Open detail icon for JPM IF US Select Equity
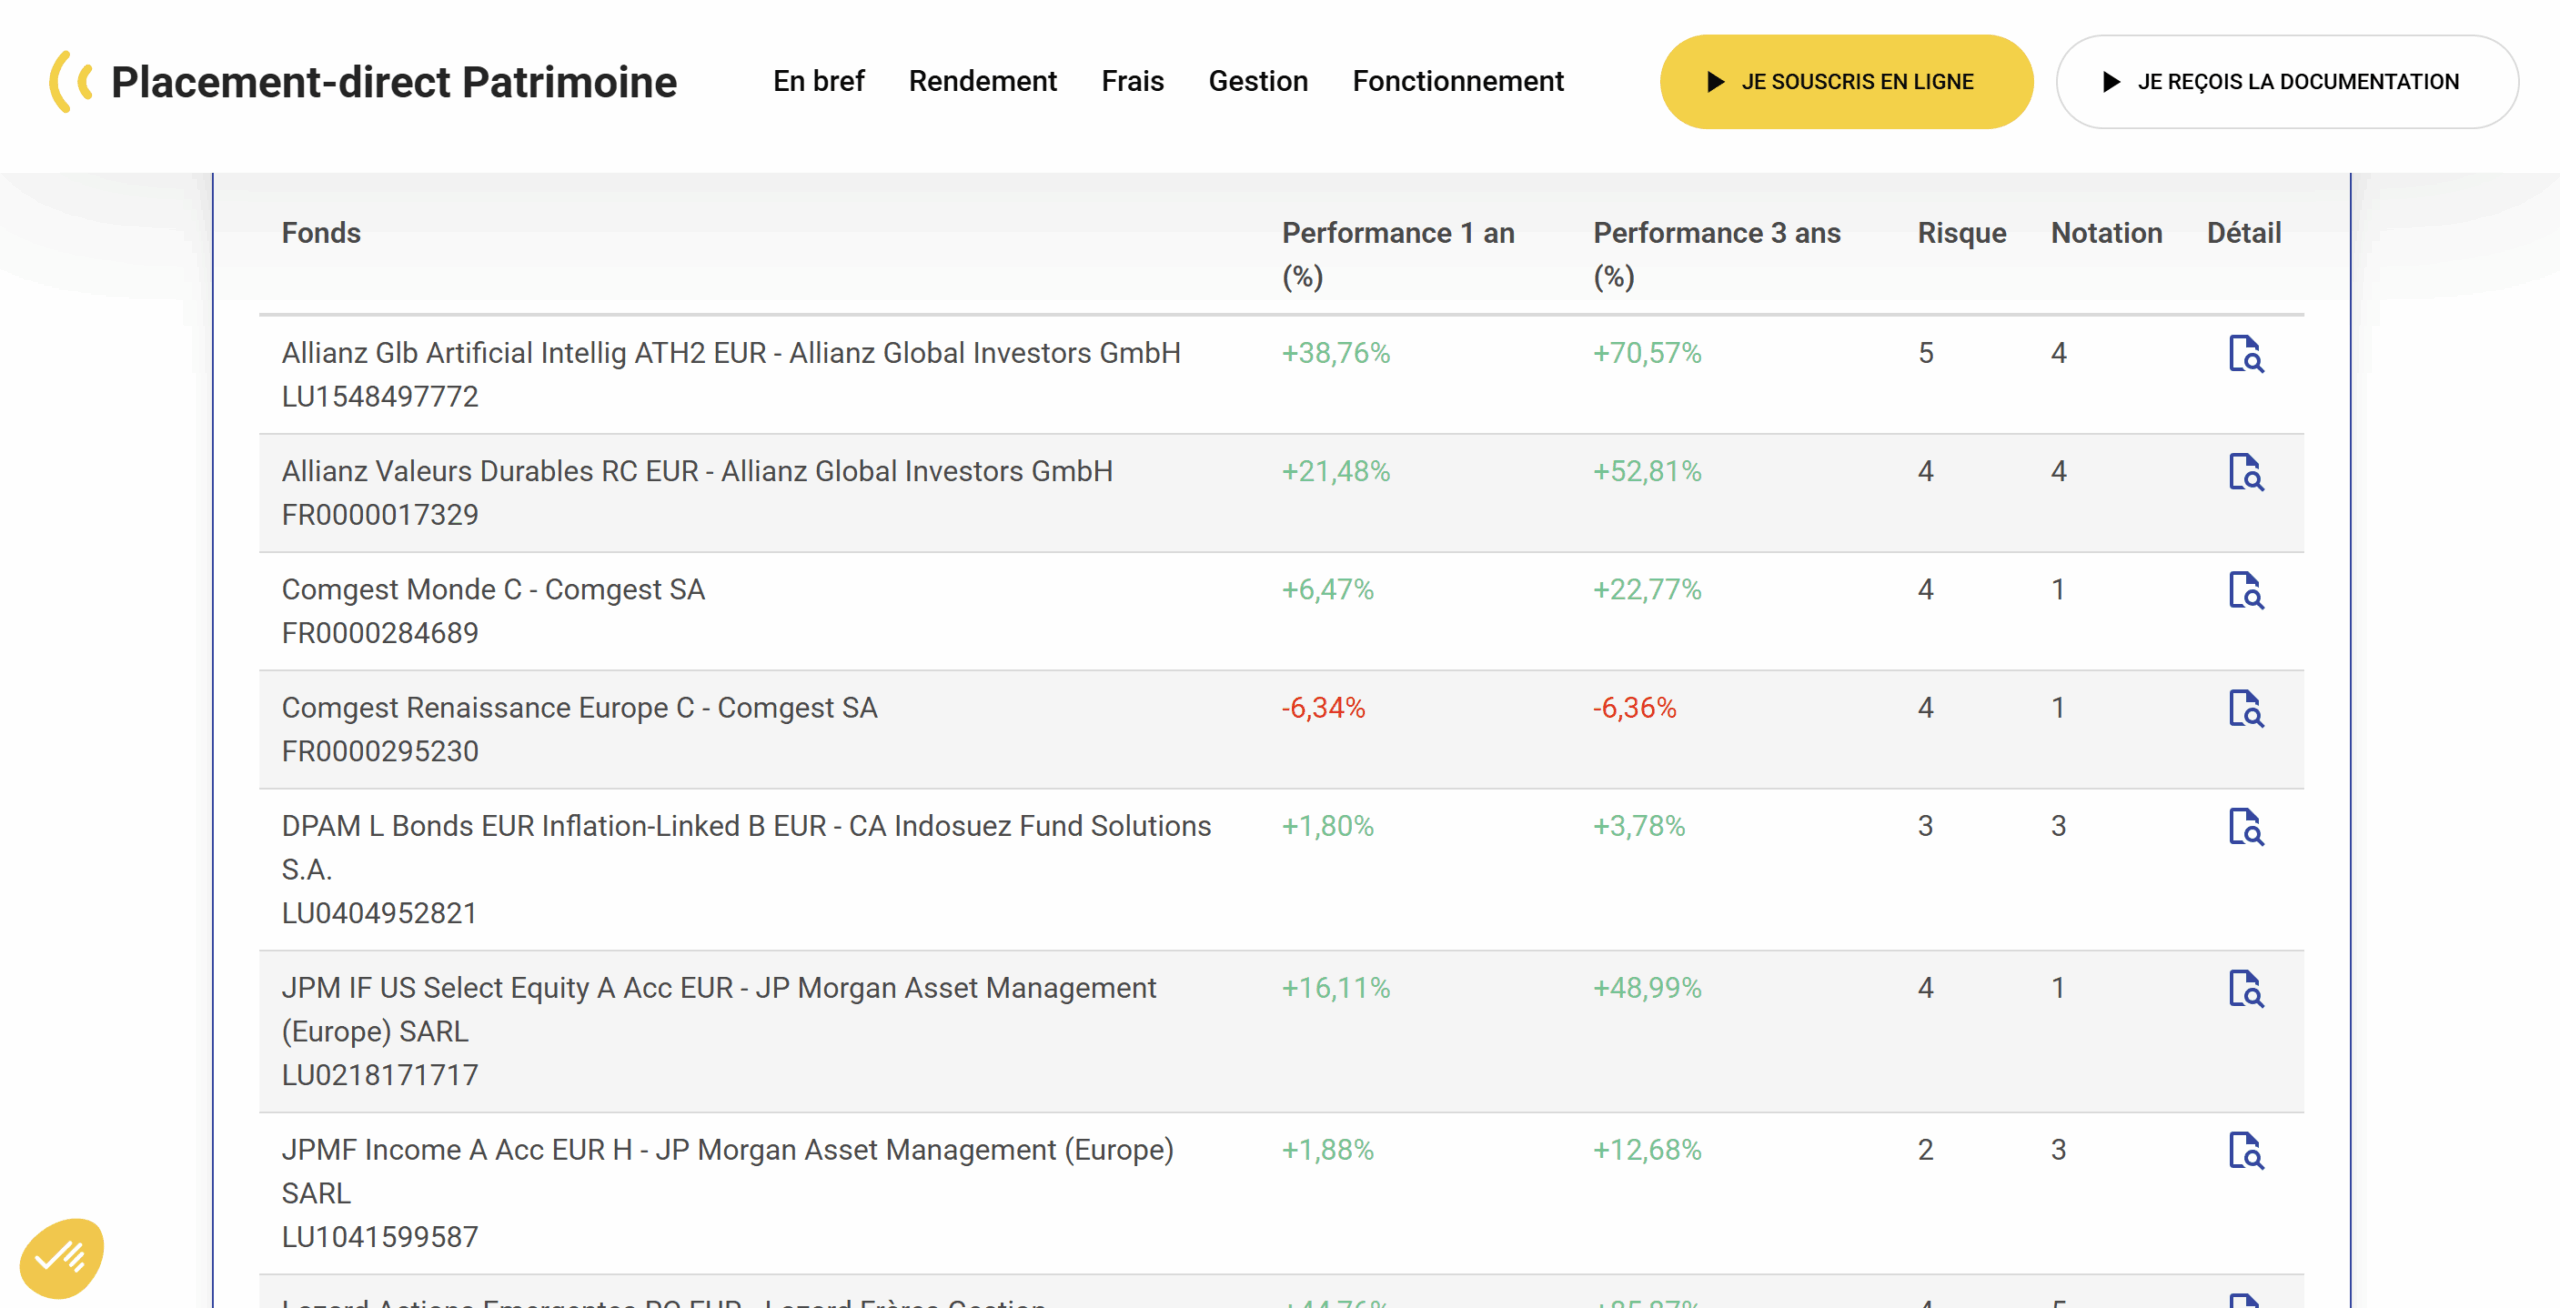 coord(2246,987)
